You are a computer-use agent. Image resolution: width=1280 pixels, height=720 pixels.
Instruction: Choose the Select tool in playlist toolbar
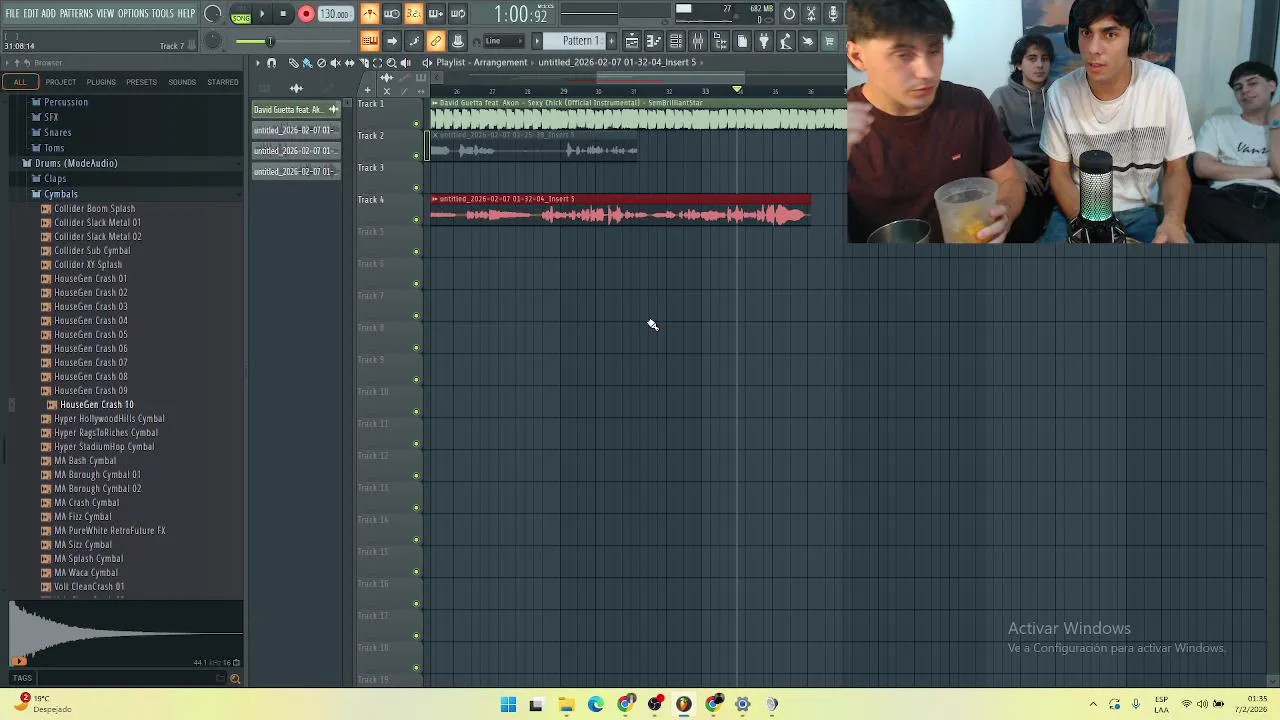click(377, 62)
